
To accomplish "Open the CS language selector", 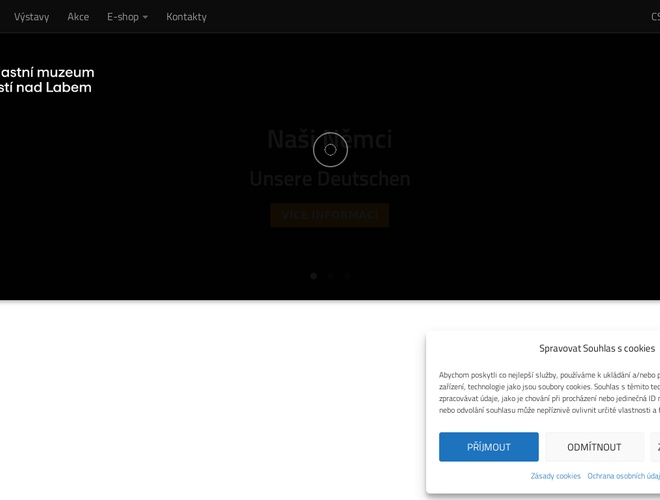I will (654, 17).
